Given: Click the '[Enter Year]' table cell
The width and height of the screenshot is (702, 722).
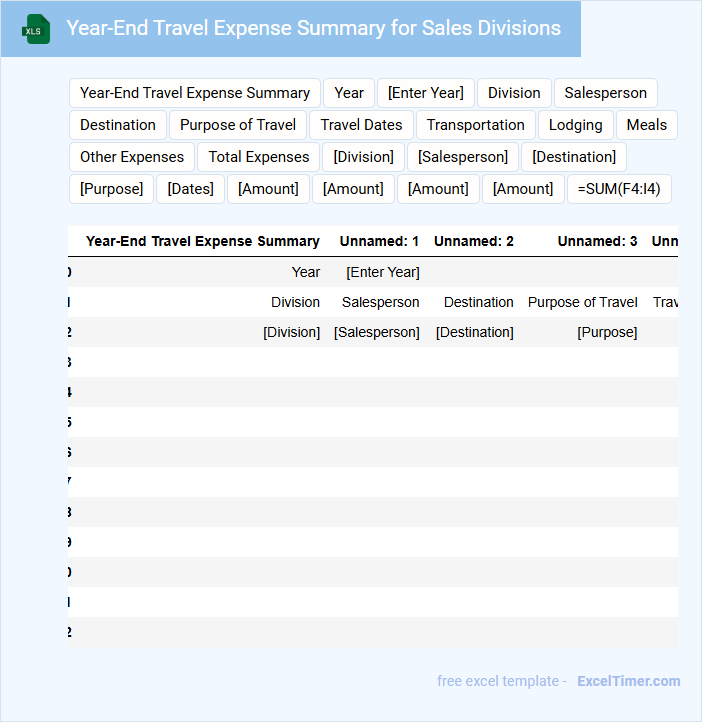Looking at the screenshot, I should click(x=382, y=272).
